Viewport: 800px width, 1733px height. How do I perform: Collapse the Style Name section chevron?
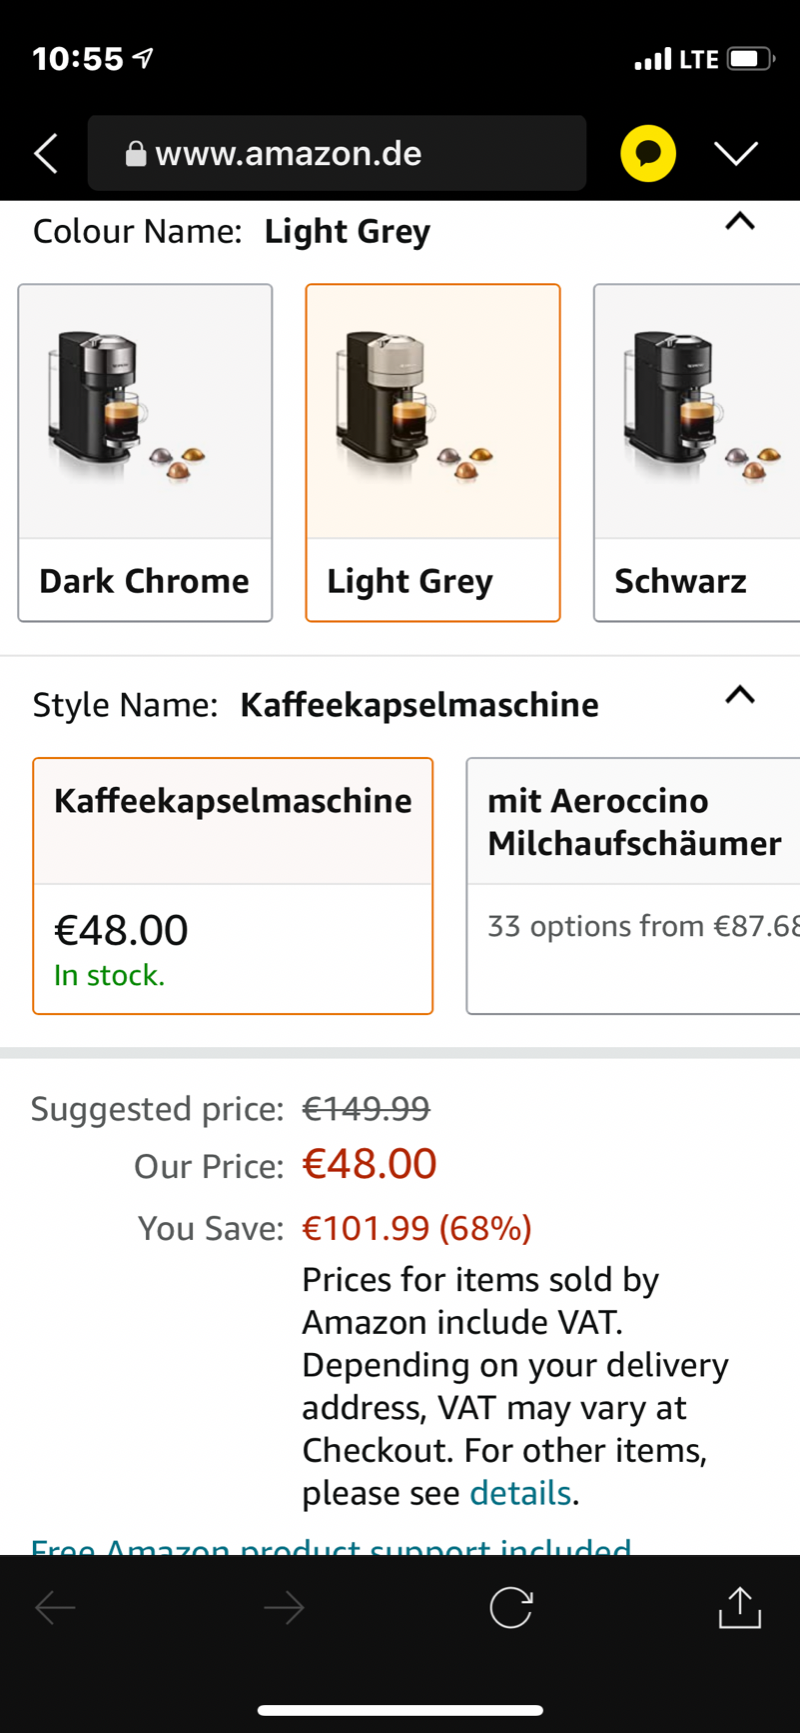point(740,694)
